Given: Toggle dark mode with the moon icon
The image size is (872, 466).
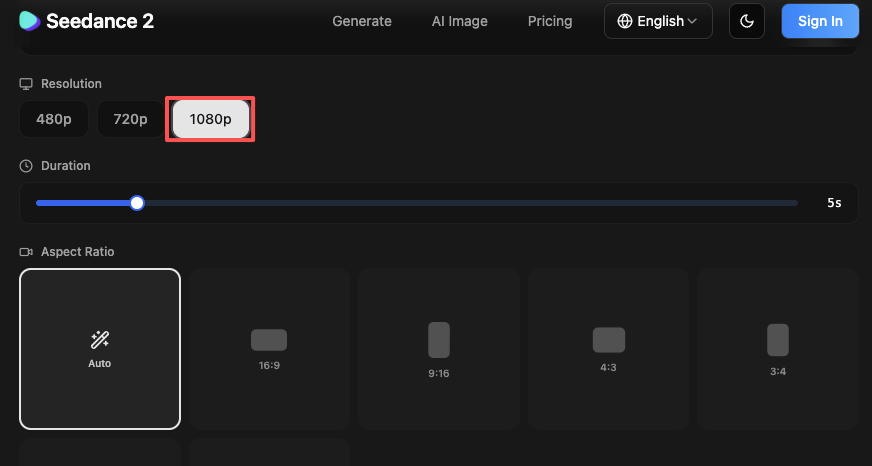Looking at the screenshot, I should [x=747, y=21].
